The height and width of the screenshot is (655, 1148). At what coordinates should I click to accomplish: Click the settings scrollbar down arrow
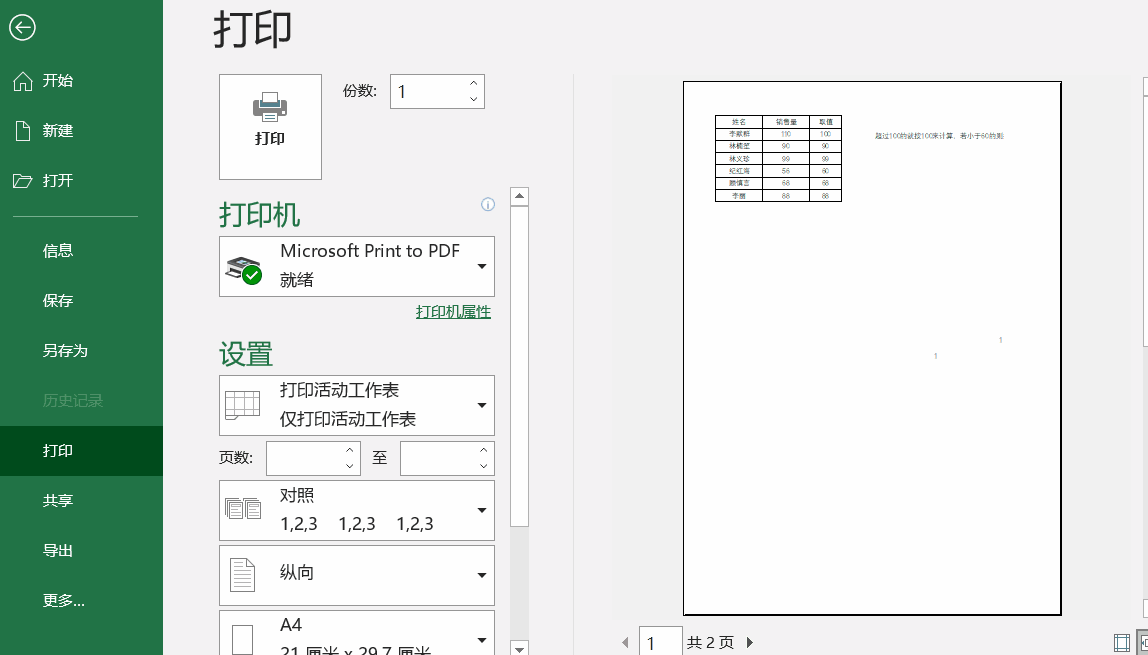coord(519,648)
